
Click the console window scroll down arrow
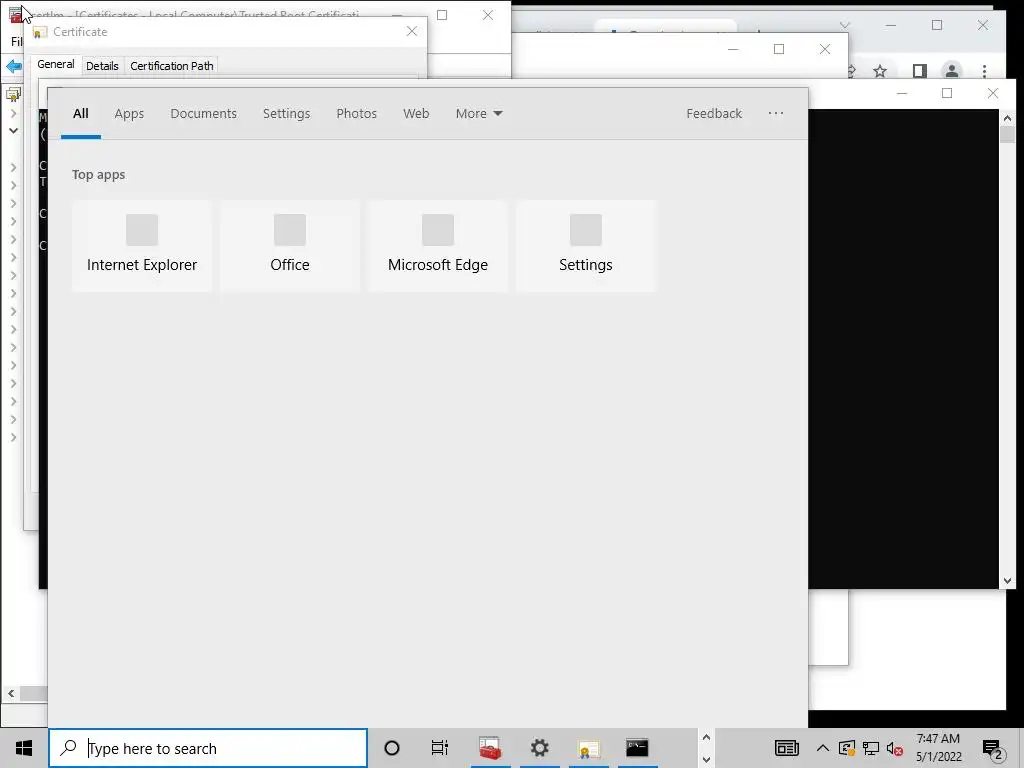coord(1007,581)
